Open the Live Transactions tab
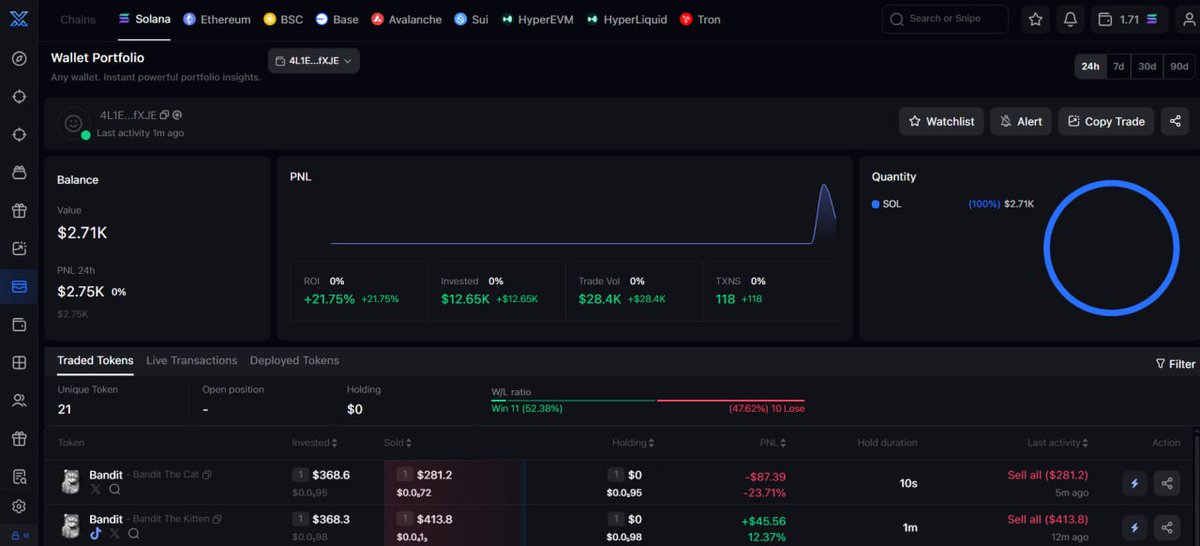 click(x=192, y=360)
